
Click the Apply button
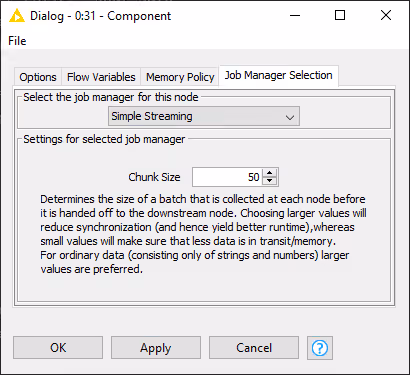coord(156,348)
